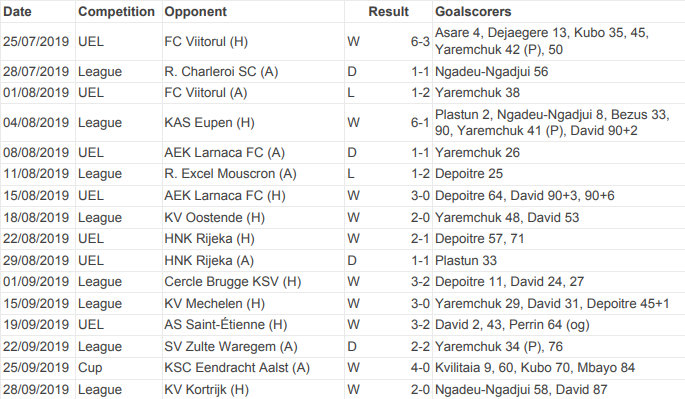This screenshot has height=399, width=685.
Task: Select the Competition column header
Action: pos(116,11)
